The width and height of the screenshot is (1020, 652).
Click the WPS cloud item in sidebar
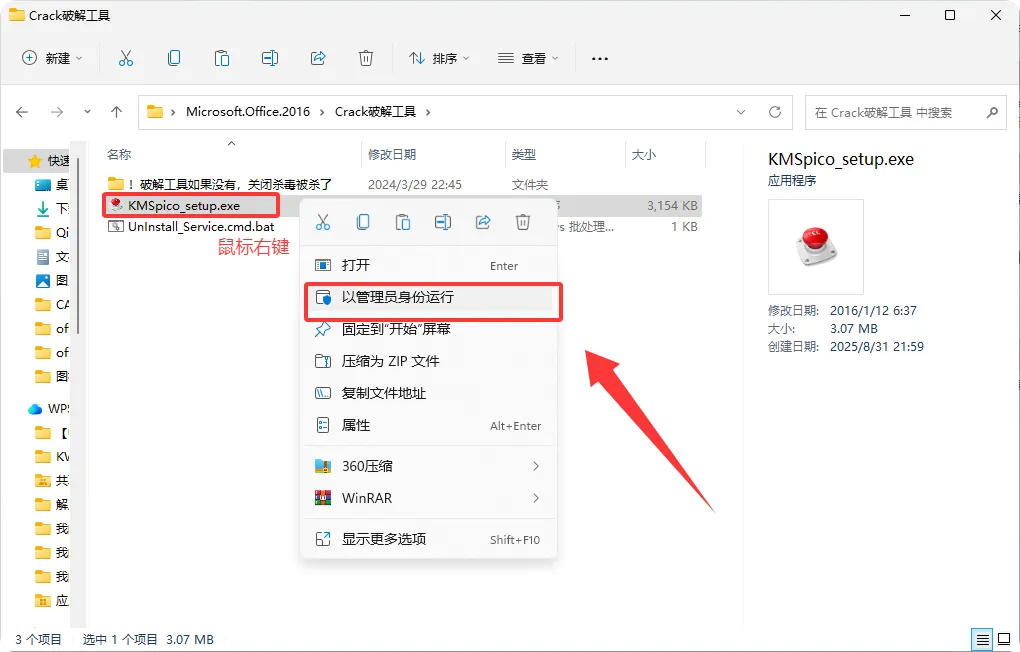48,409
